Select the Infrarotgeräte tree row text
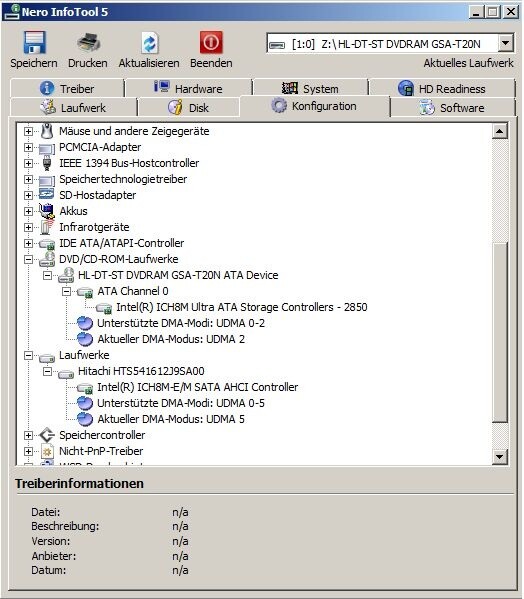The image size is (524, 599). tap(94, 227)
